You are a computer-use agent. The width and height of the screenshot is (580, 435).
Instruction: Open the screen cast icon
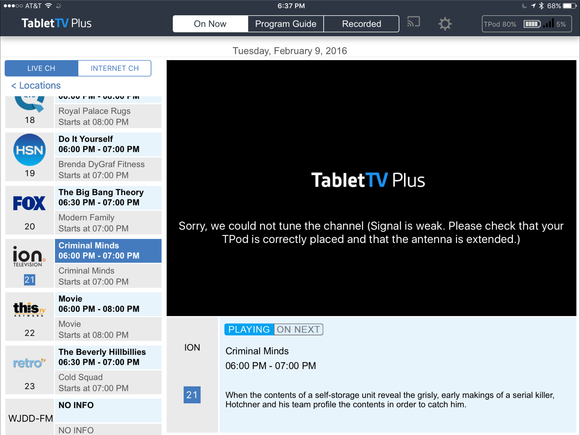[413, 22]
